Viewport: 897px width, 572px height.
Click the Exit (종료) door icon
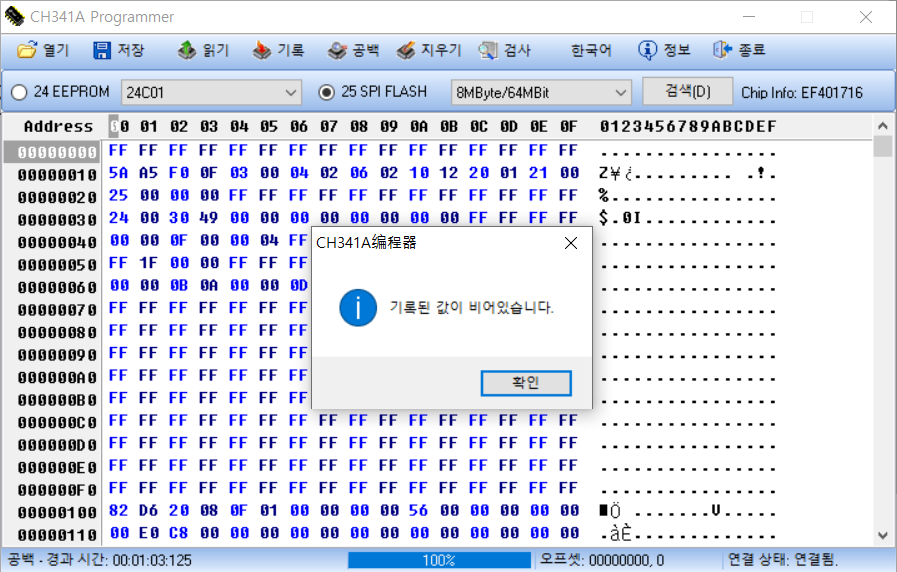point(722,50)
